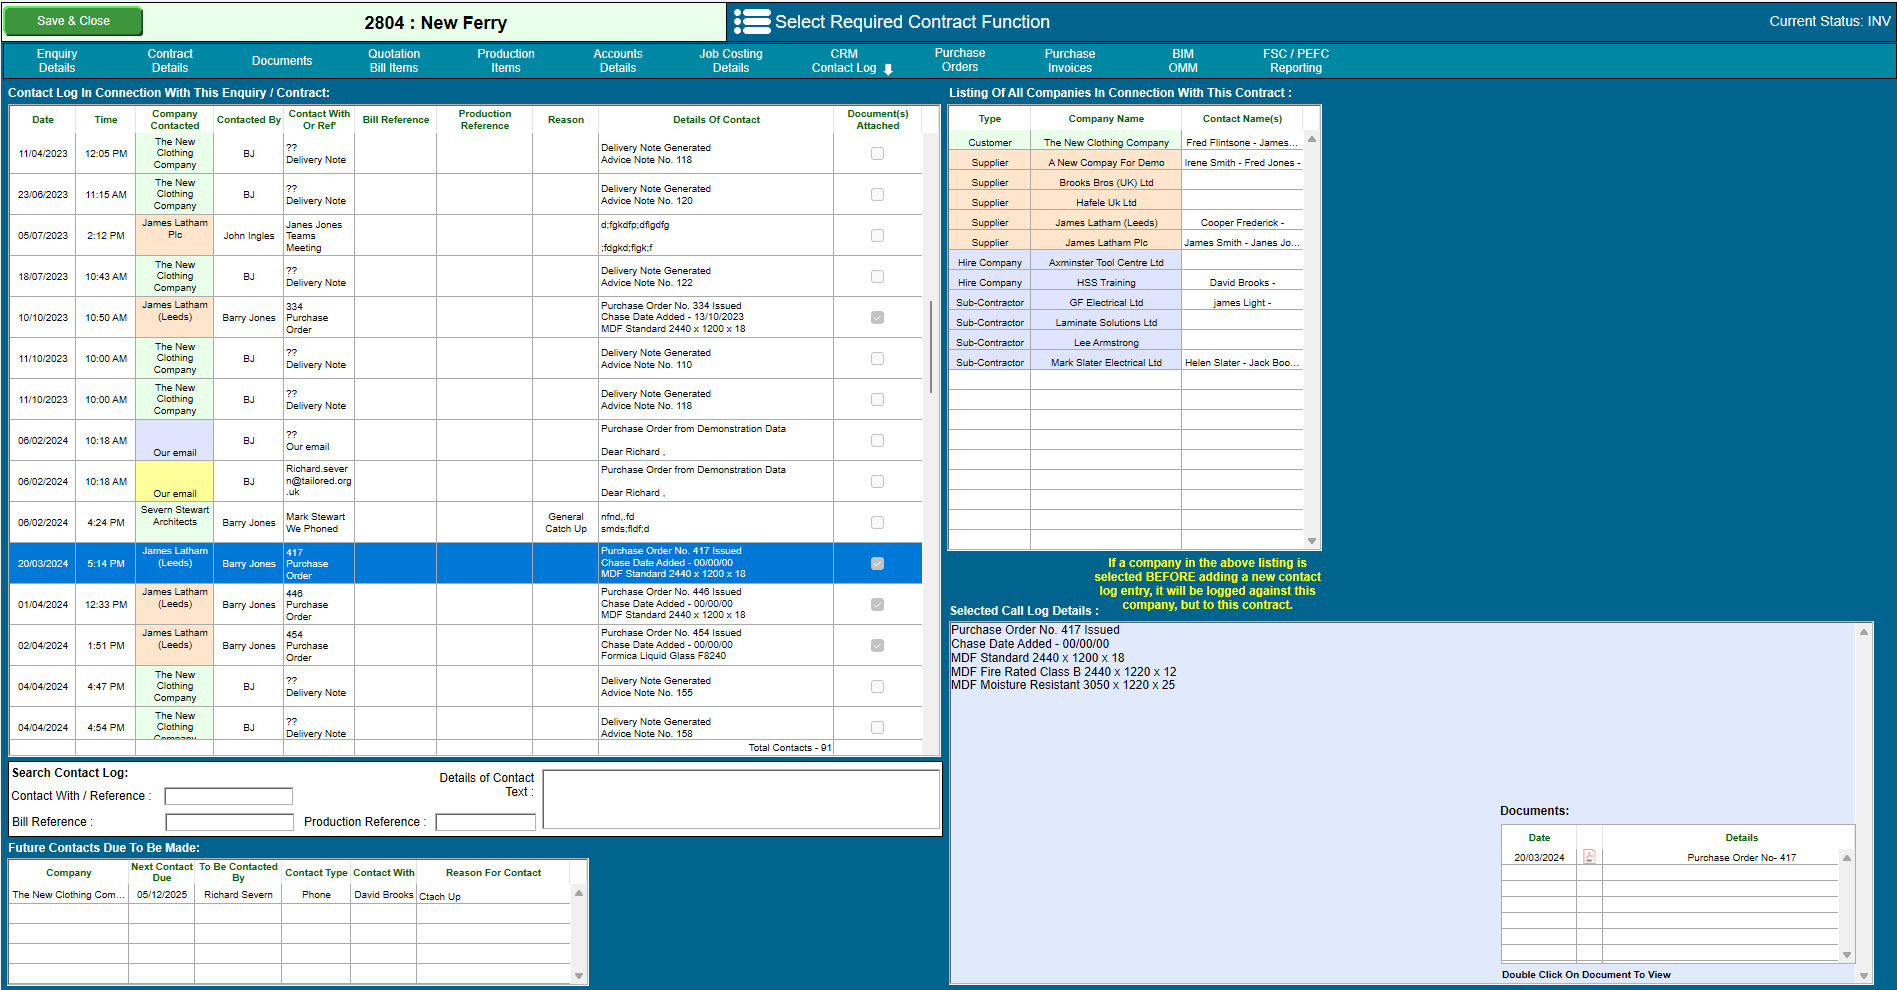Click the Details of Contact Text box
The width and height of the screenshot is (1897, 990).
(741, 799)
